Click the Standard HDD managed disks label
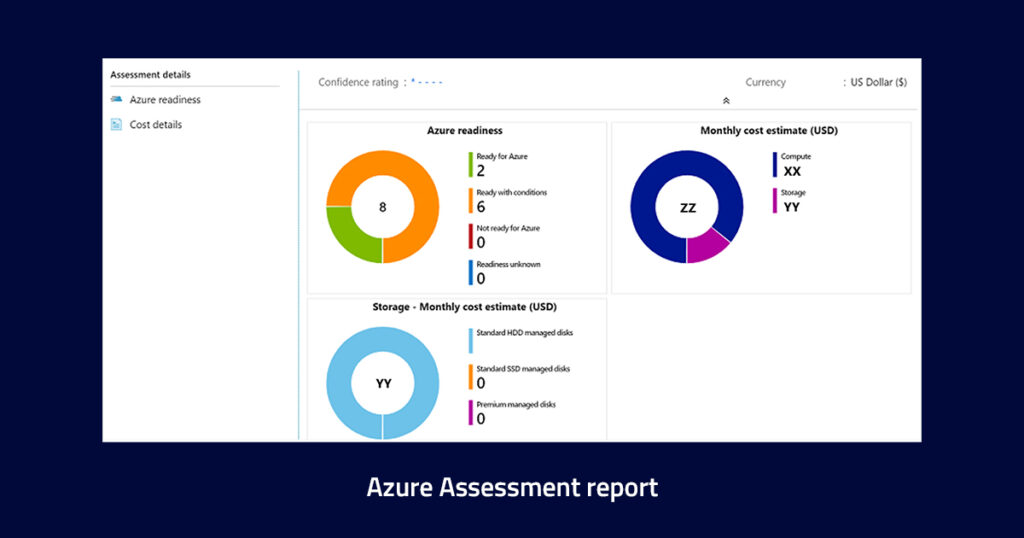 click(524, 333)
